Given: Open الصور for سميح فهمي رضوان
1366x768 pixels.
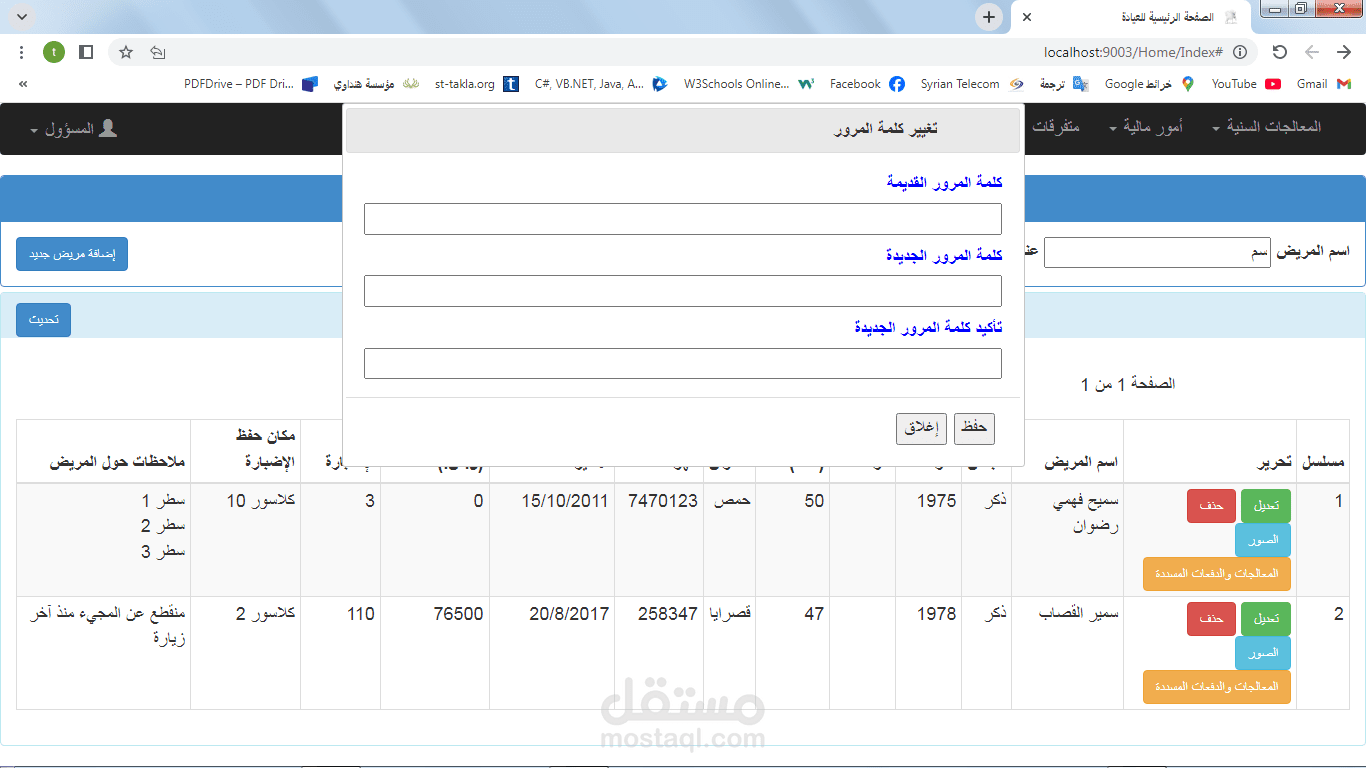Looking at the screenshot, I should coord(1263,540).
